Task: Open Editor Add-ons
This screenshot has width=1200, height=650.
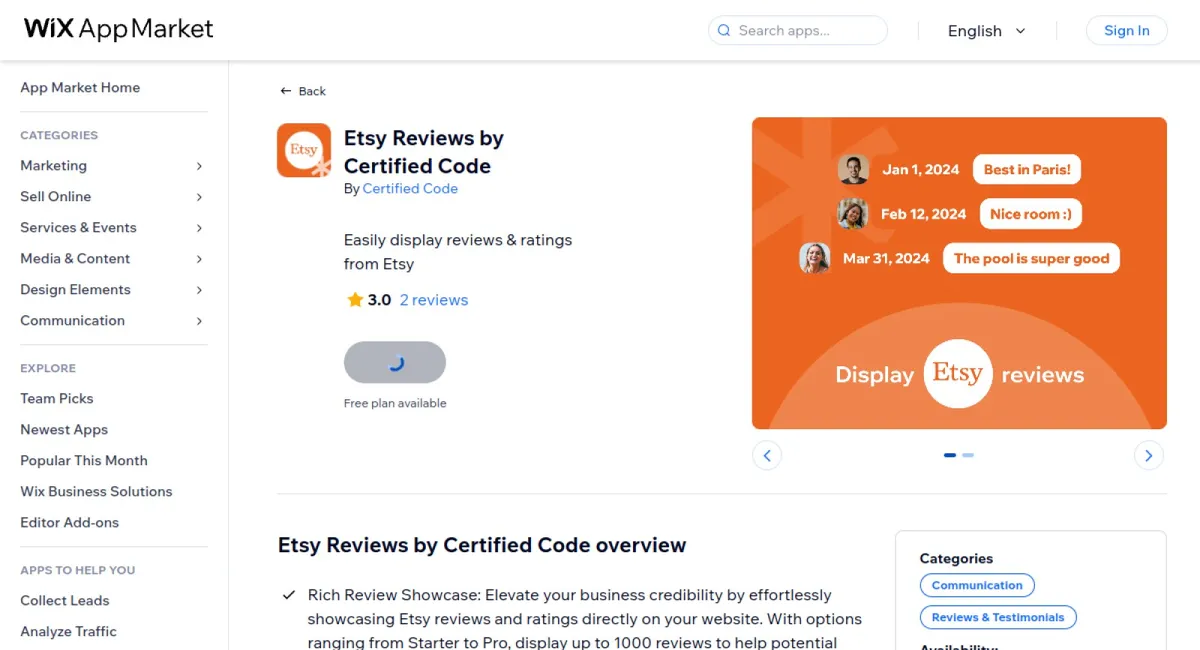Action: click(69, 522)
